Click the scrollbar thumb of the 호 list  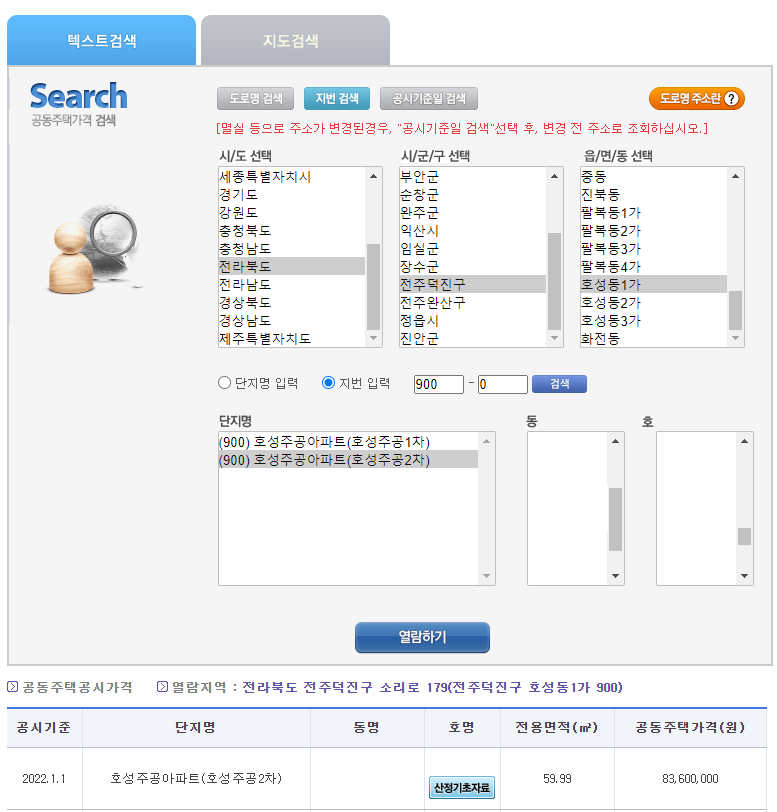click(744, 536)
